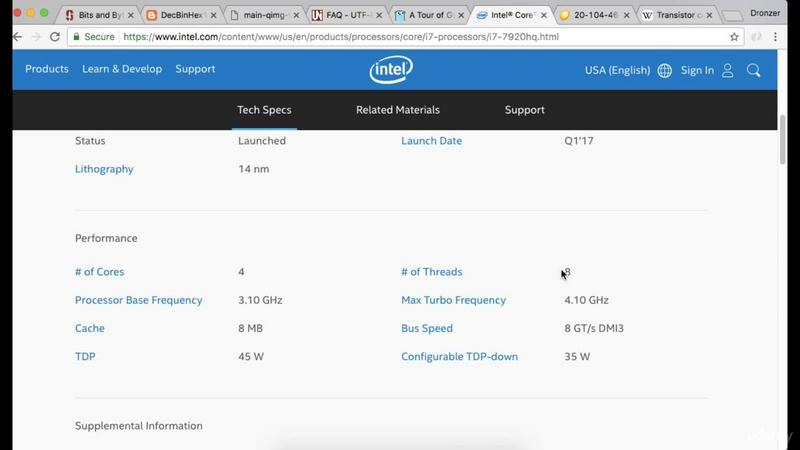The width and height of the screenshot is (800, 450).
Task: Click the # of Cores link
Action: [99, 272]
